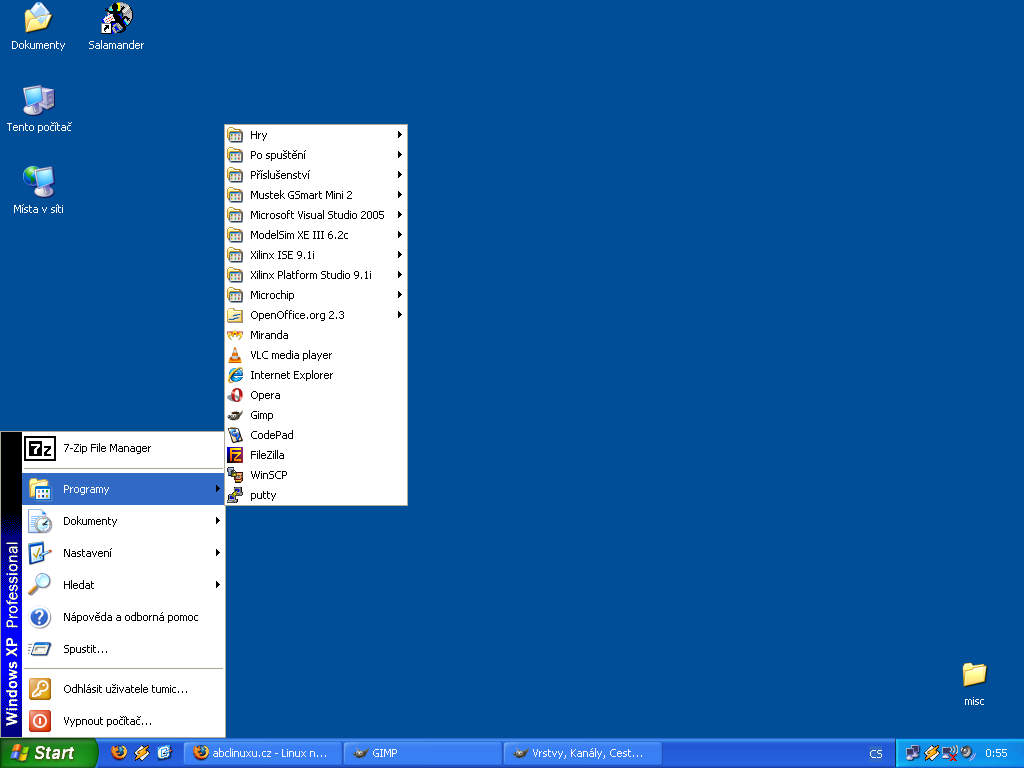This screenshot has width=1024, height=768.
Task: Switch to the GIMP taskbar button
Action: (x=423, y=753)
